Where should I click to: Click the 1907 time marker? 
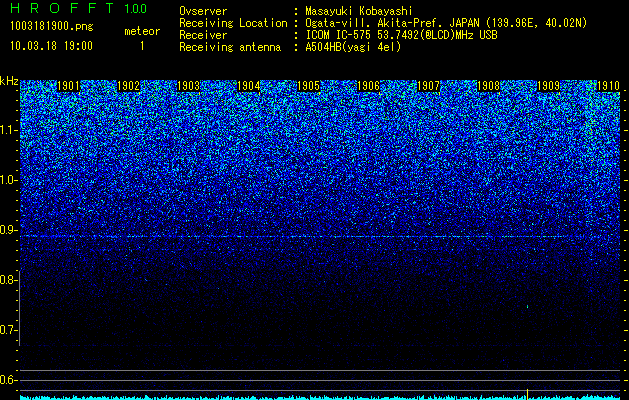[x=428, y=86]
